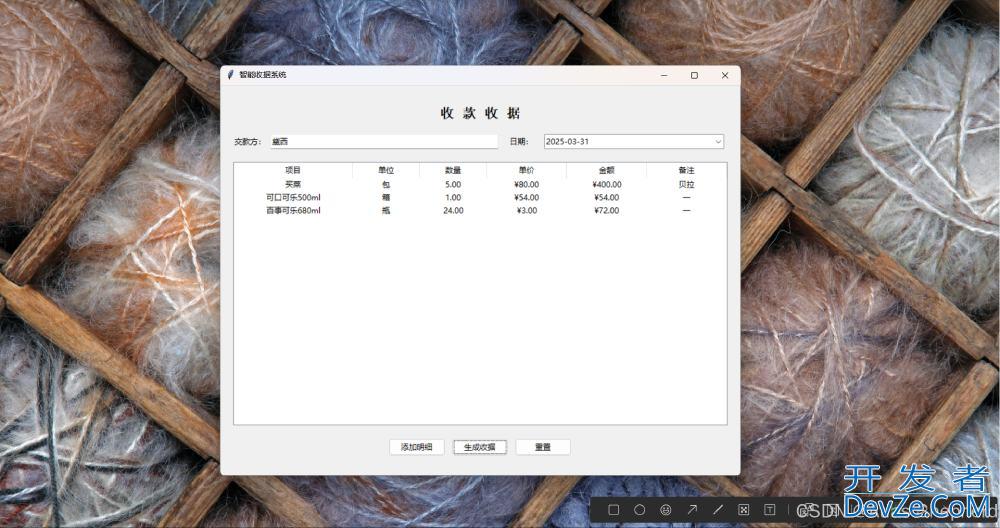Click the 单位 column header
The height and width of the screenshot is (528, 1000).
coord(386,170)
